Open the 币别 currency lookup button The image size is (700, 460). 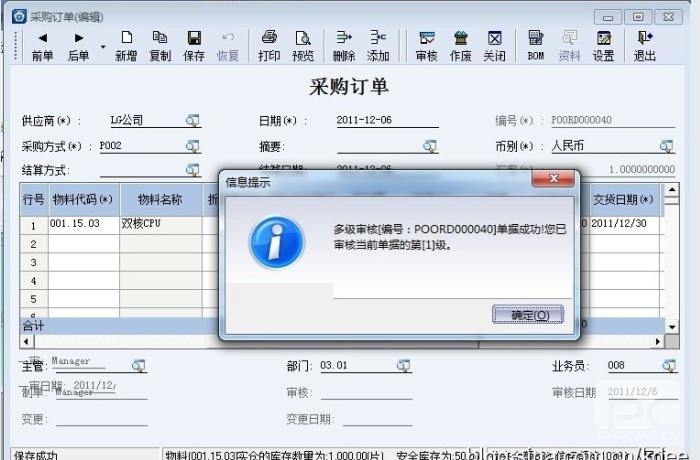point(667,146)
